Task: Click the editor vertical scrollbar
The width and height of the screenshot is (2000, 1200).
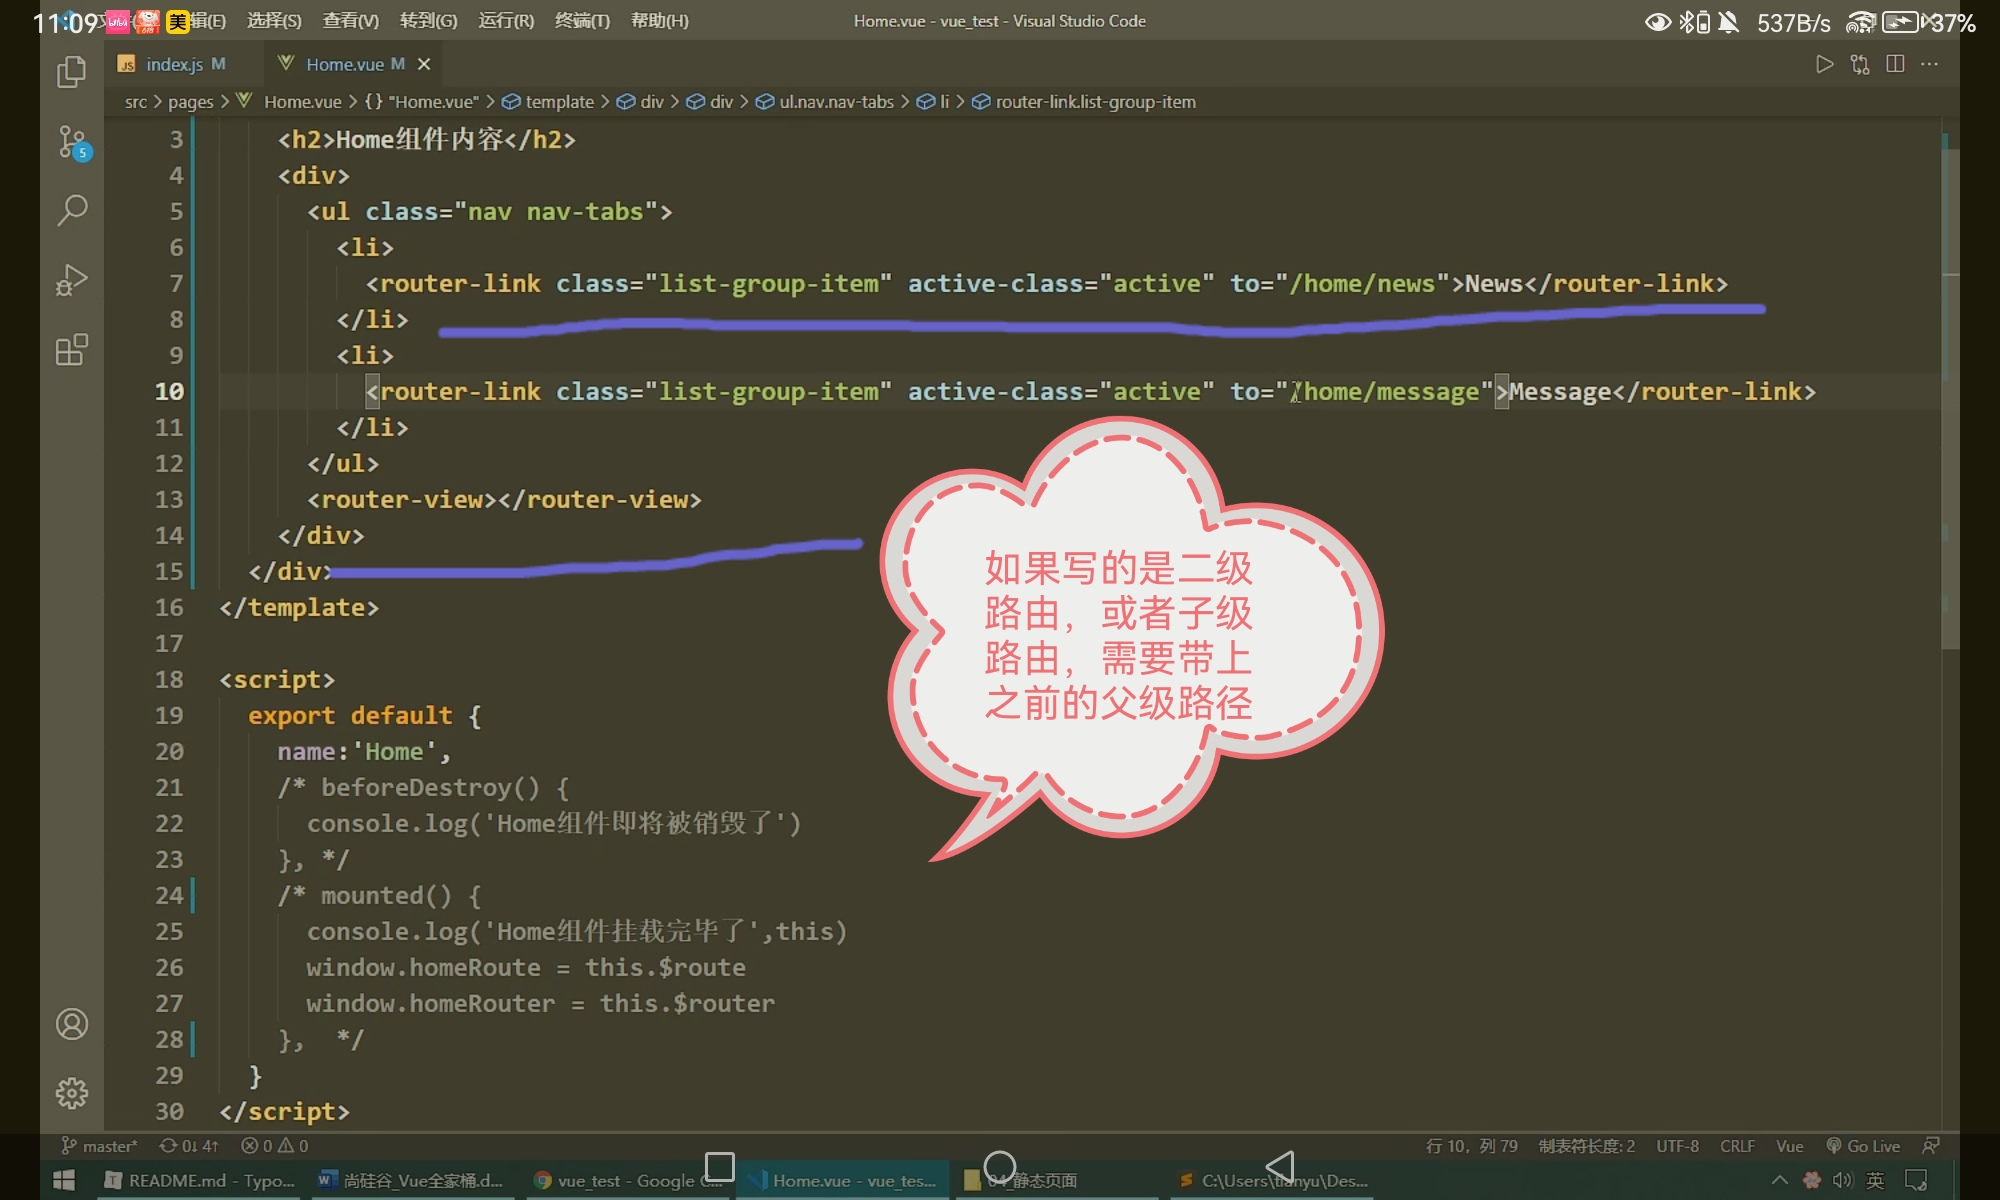Action: (1950, 400)
